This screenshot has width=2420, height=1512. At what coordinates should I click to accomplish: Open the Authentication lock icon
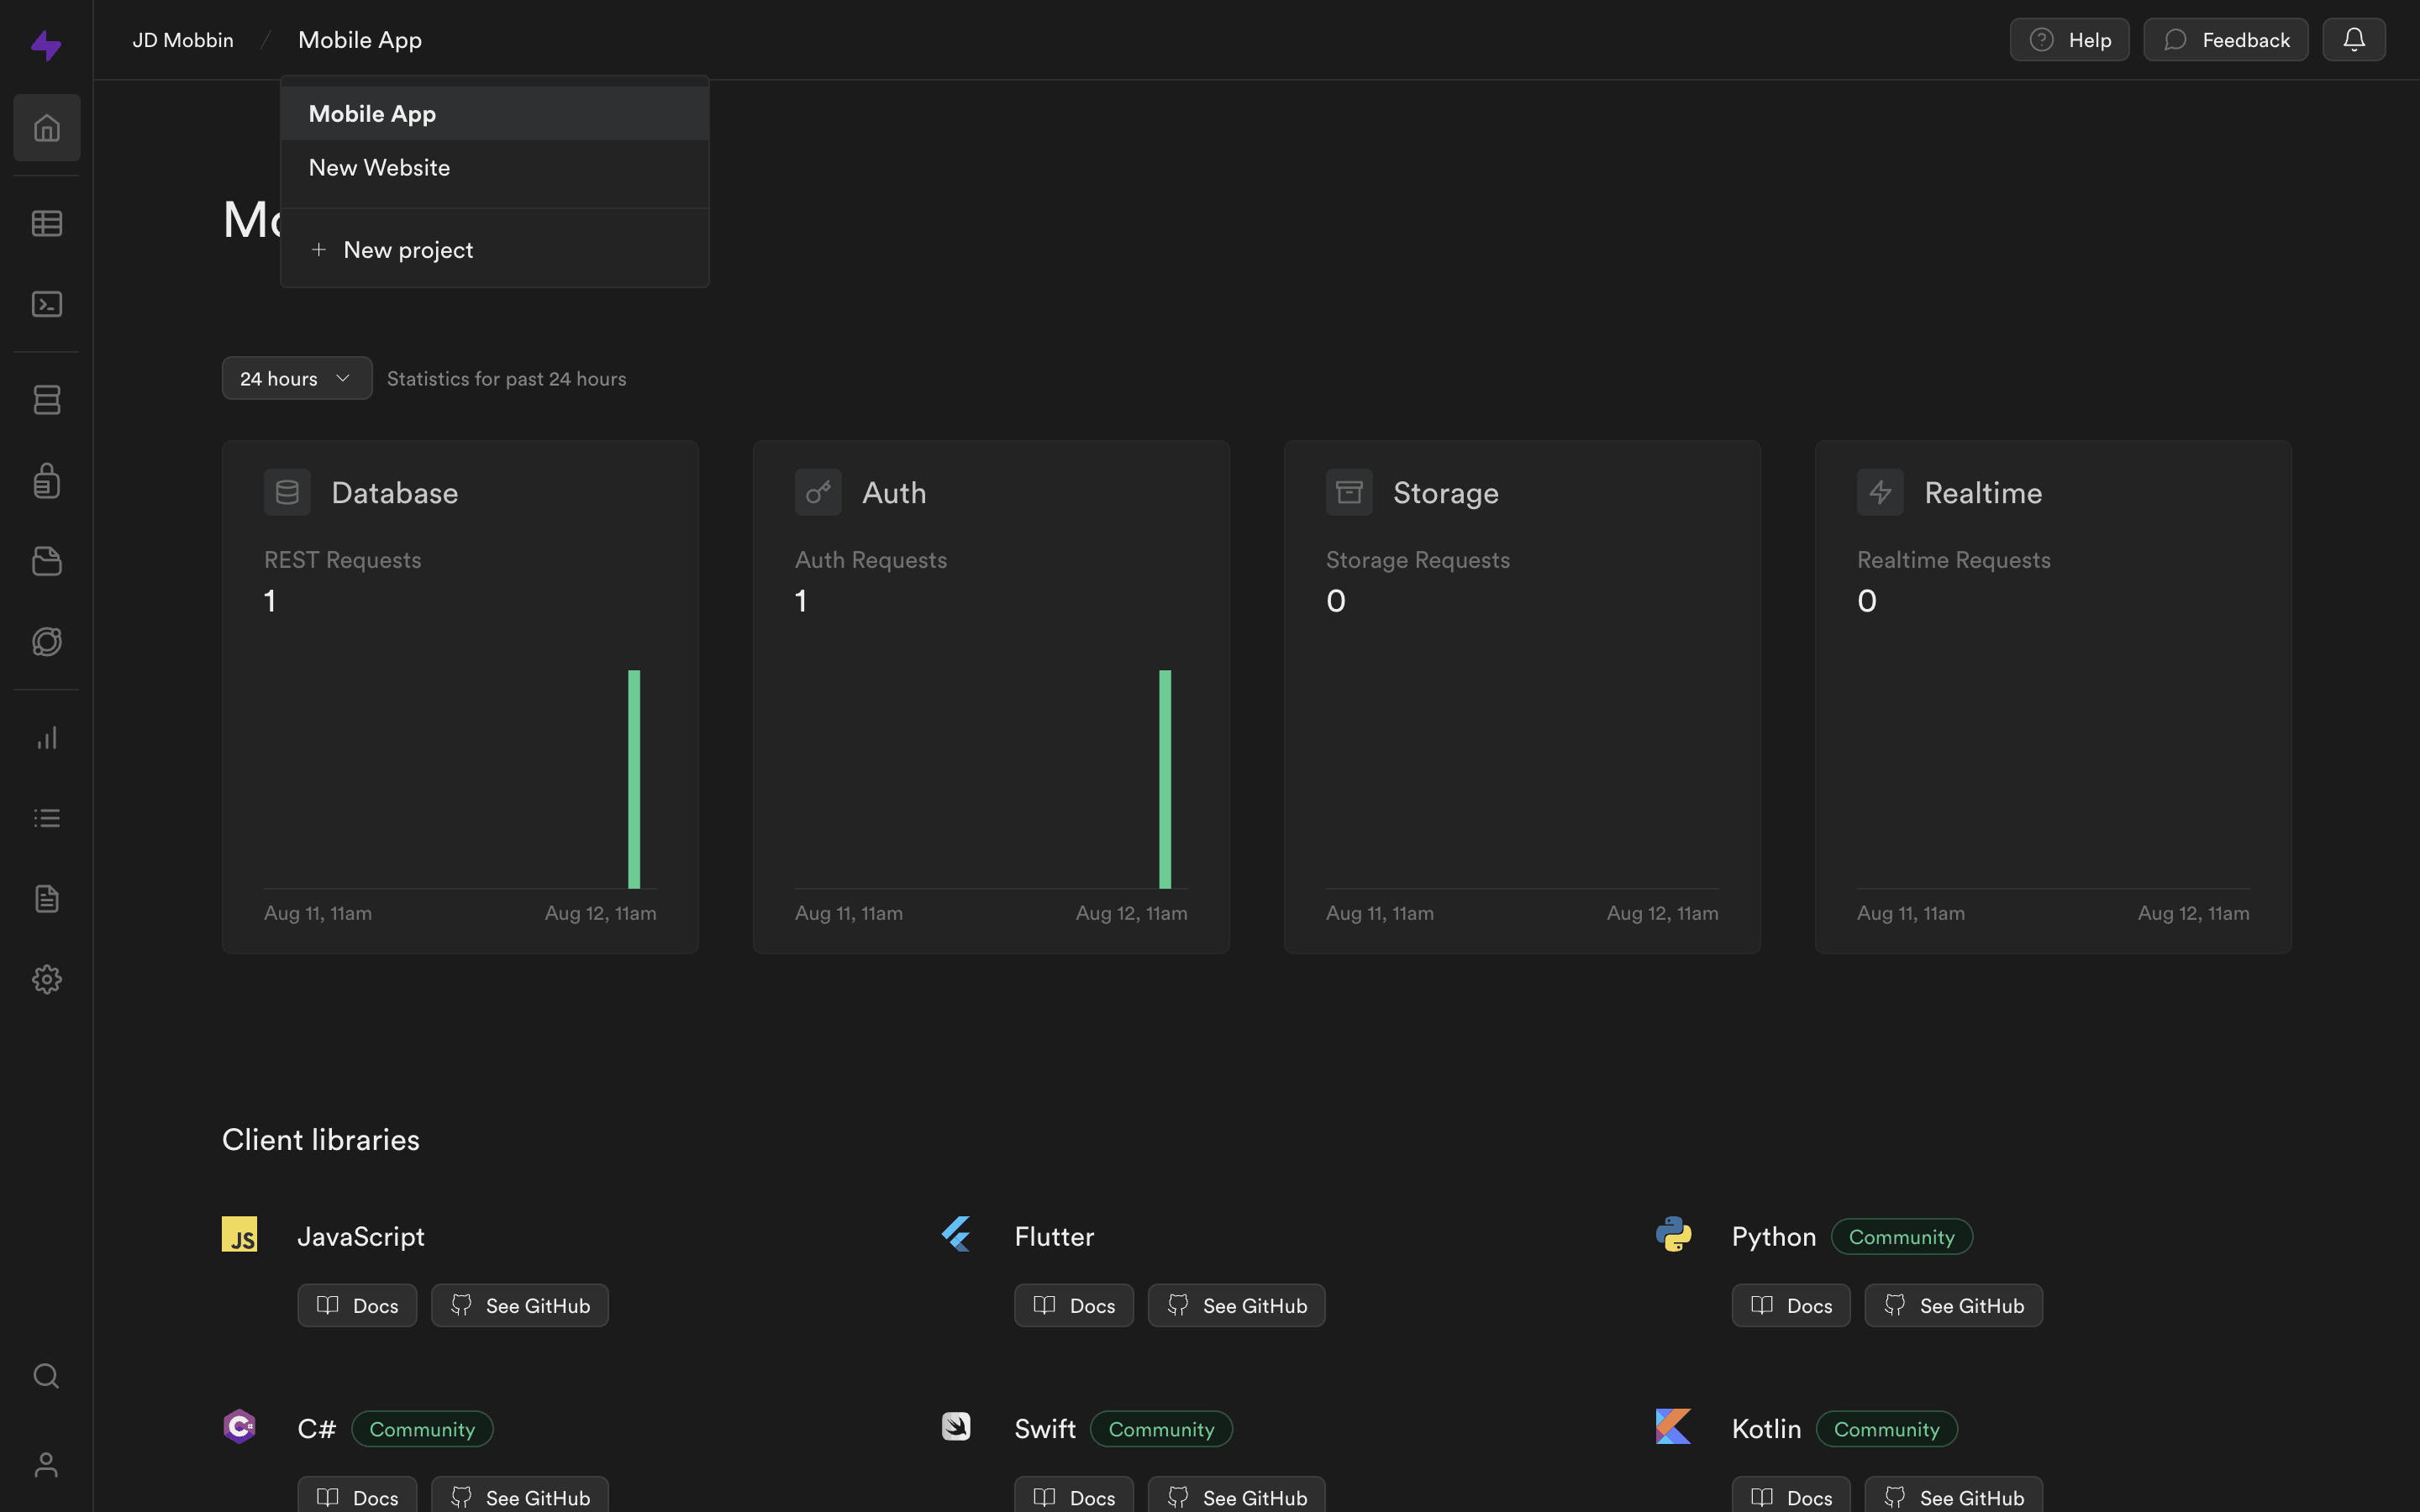47,481
